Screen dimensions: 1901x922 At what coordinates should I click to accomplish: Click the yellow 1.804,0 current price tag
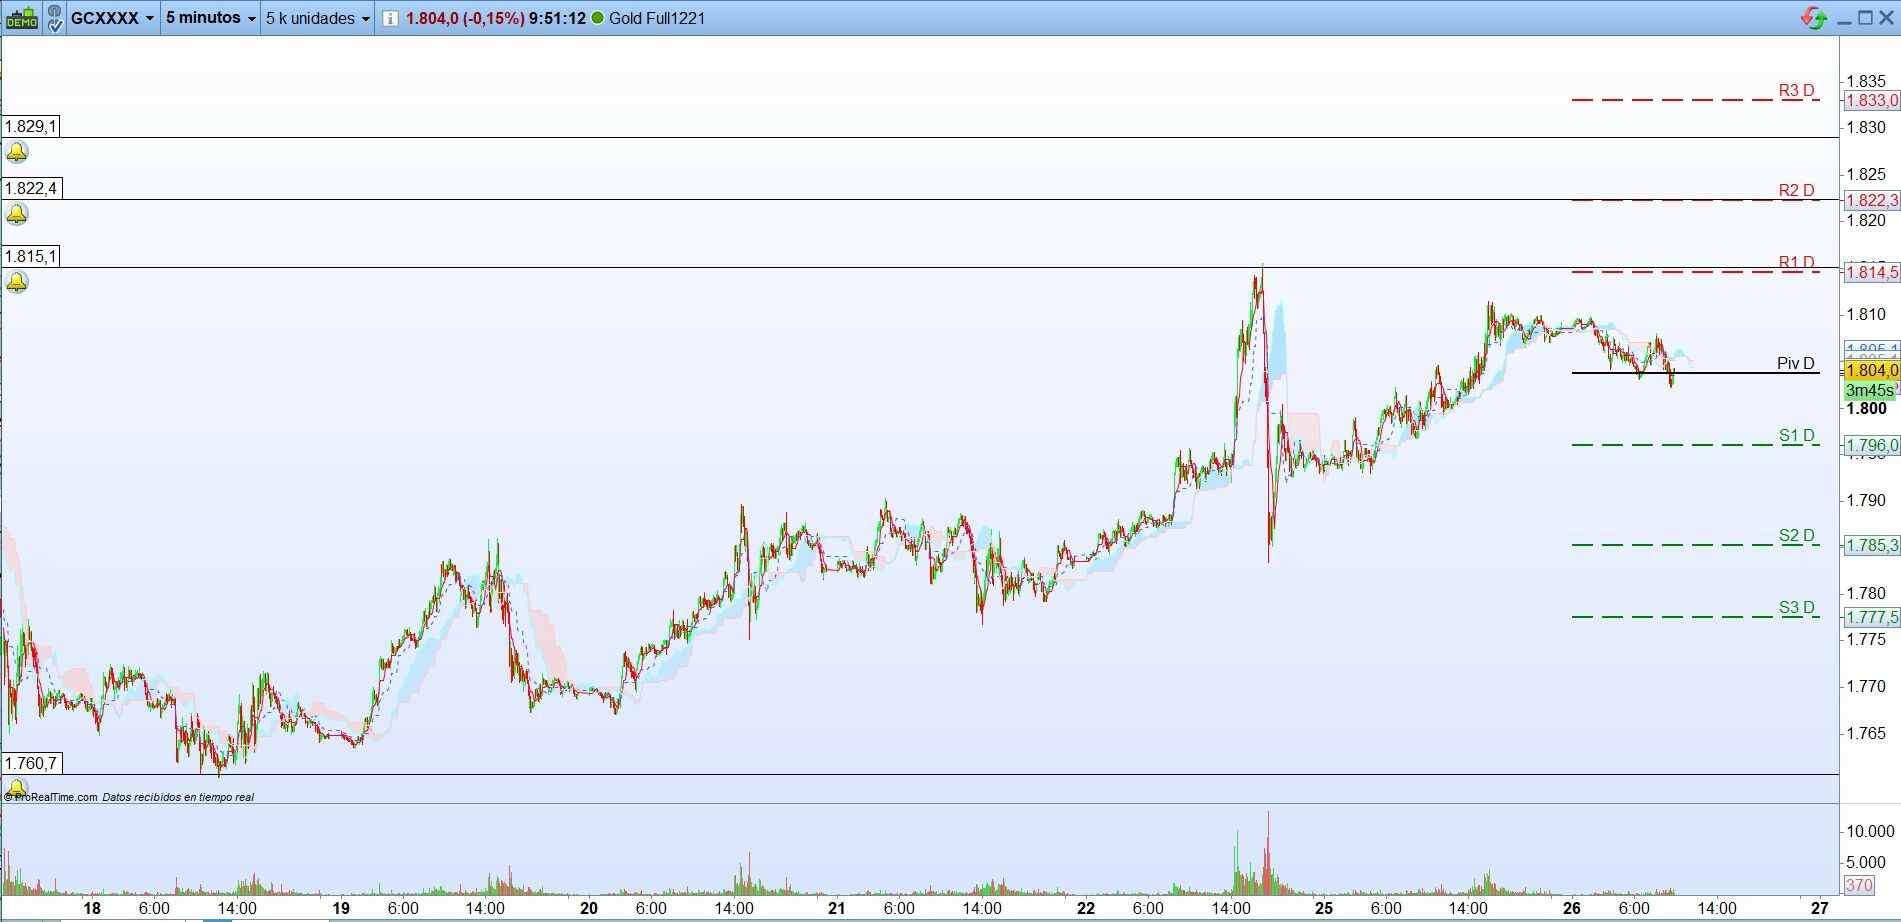(1871, 371)
